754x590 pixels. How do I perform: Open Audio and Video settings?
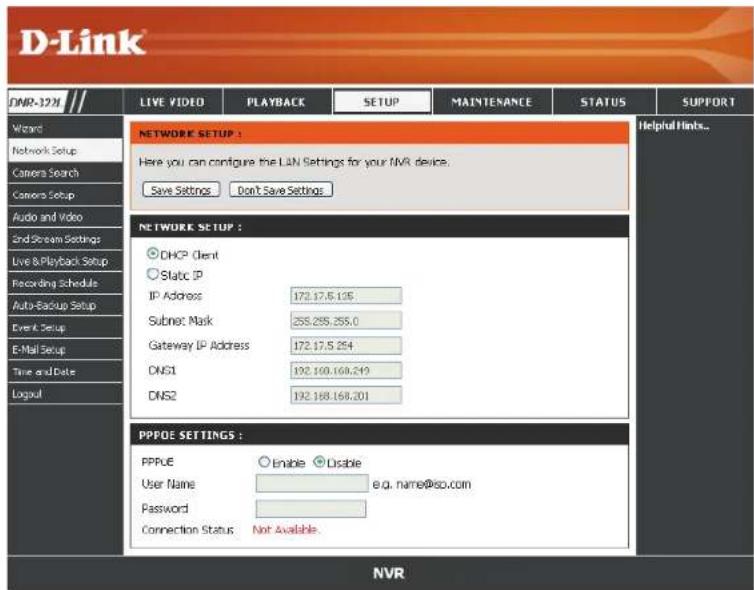pos(65,217)
